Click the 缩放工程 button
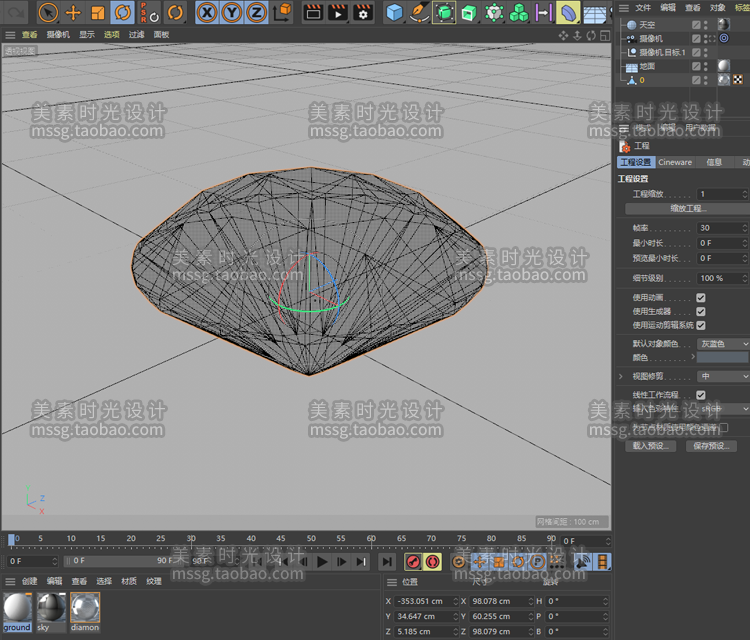Screen dimensions: 750x640 tap(687, 209)
